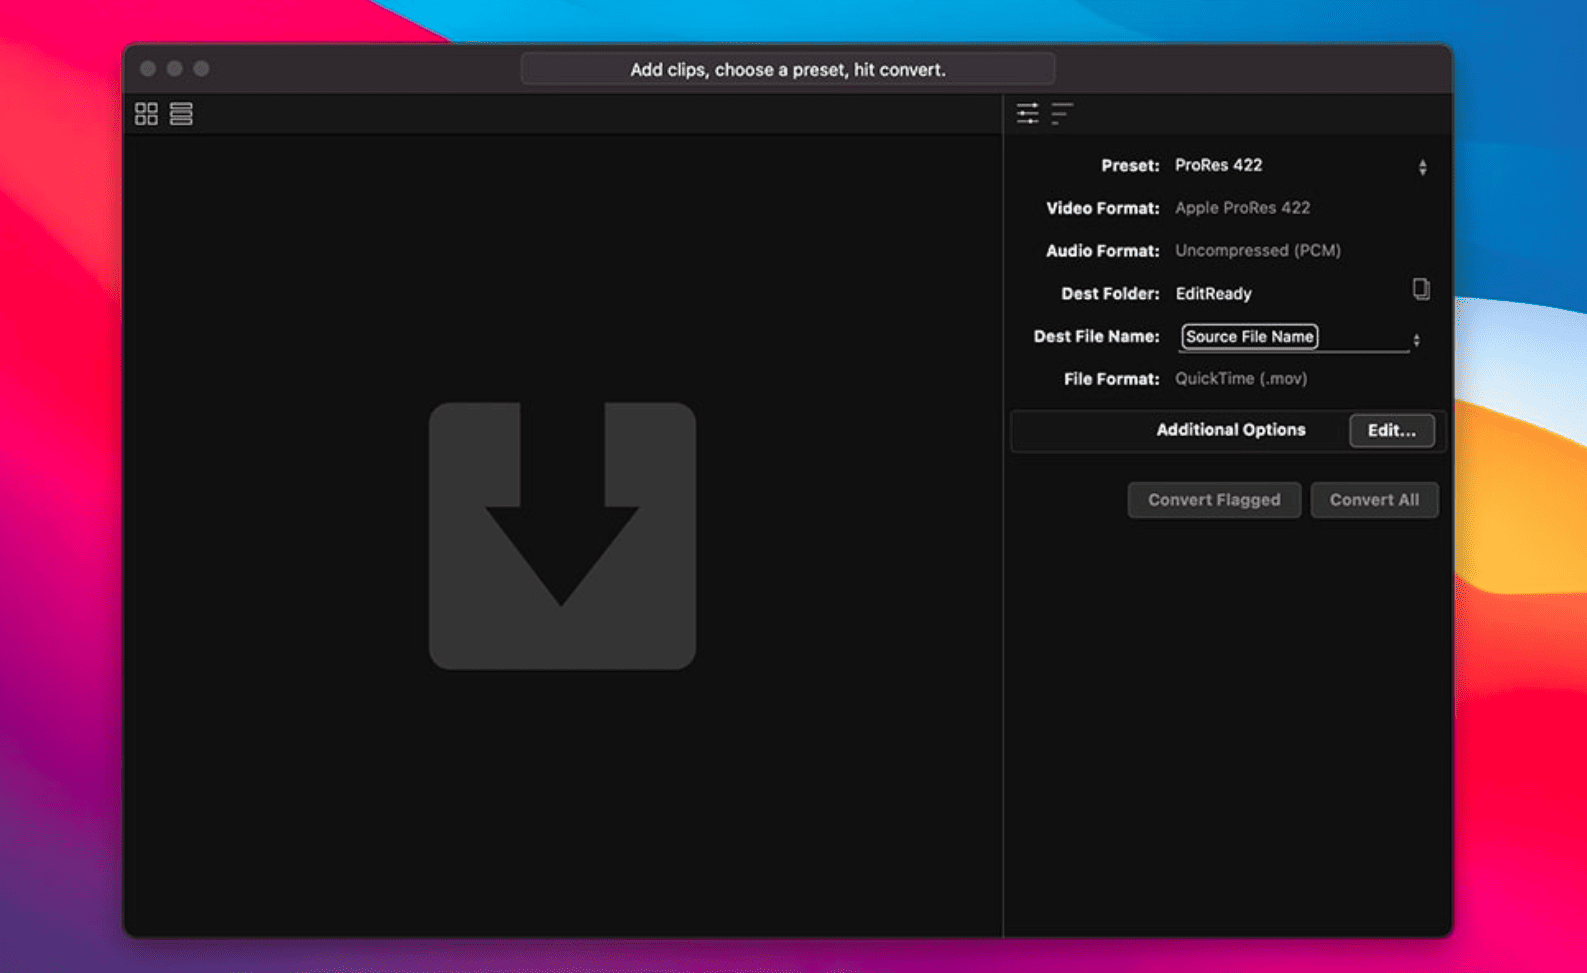Click the Convert Flagged button
The image size is (1587, 973).
tap(1214, 500)
